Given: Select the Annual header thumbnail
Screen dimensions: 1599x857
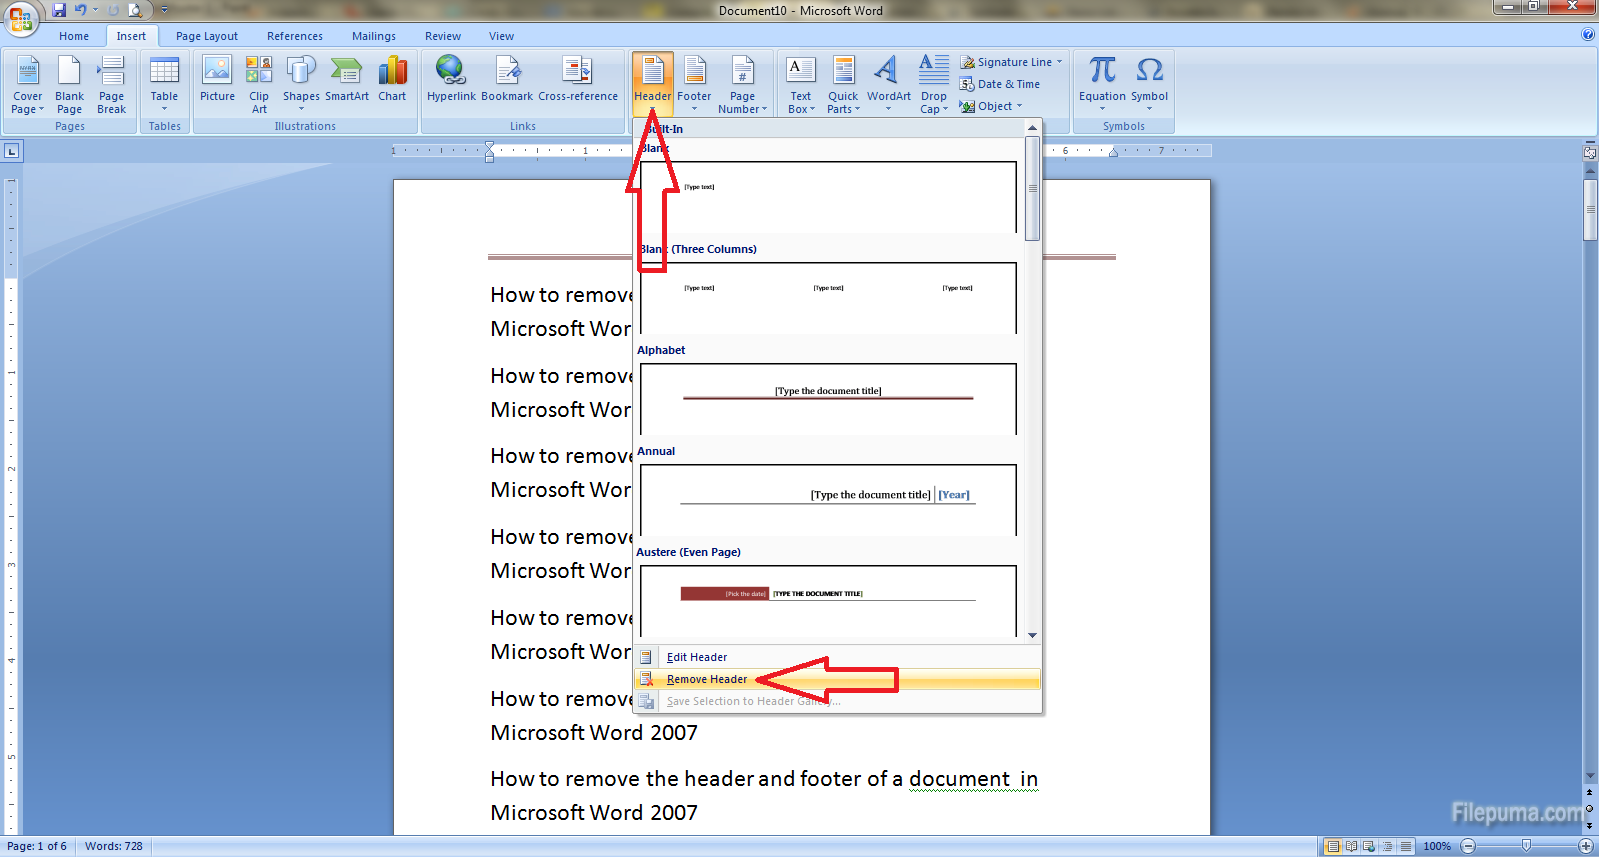Looking at the screenshot, I should 828,500.
